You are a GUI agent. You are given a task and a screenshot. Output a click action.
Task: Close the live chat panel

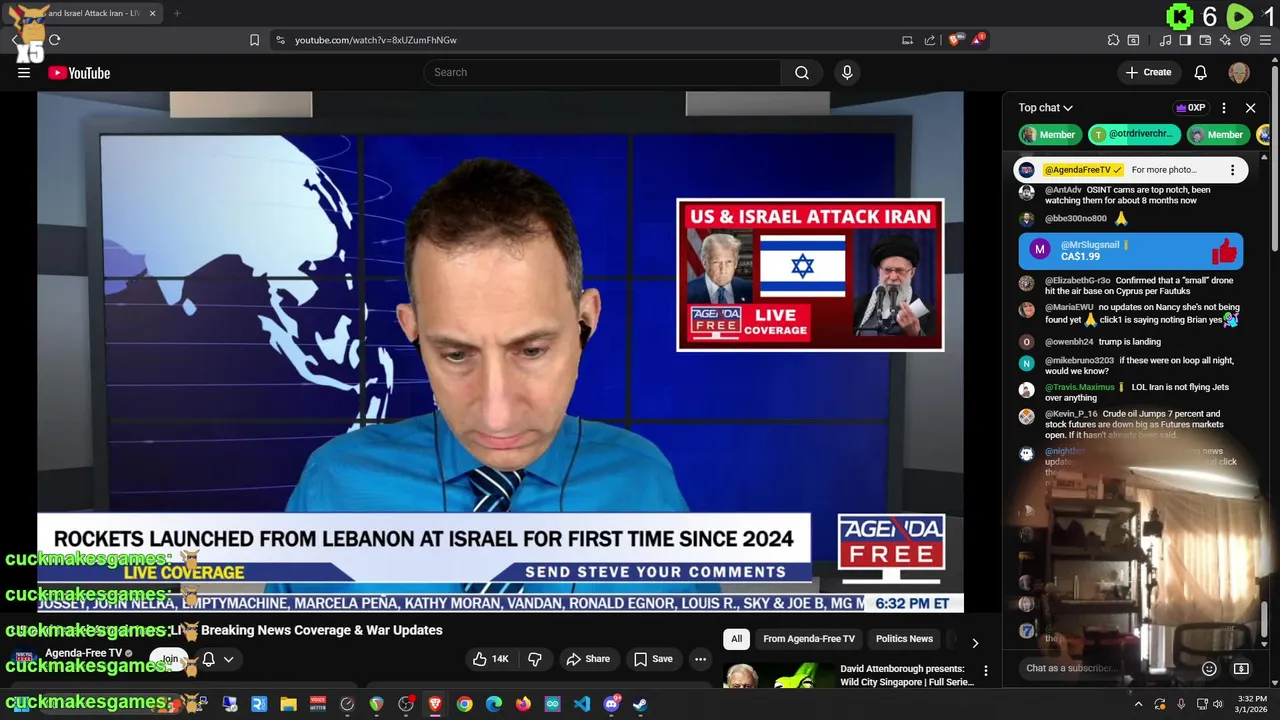1250,108
